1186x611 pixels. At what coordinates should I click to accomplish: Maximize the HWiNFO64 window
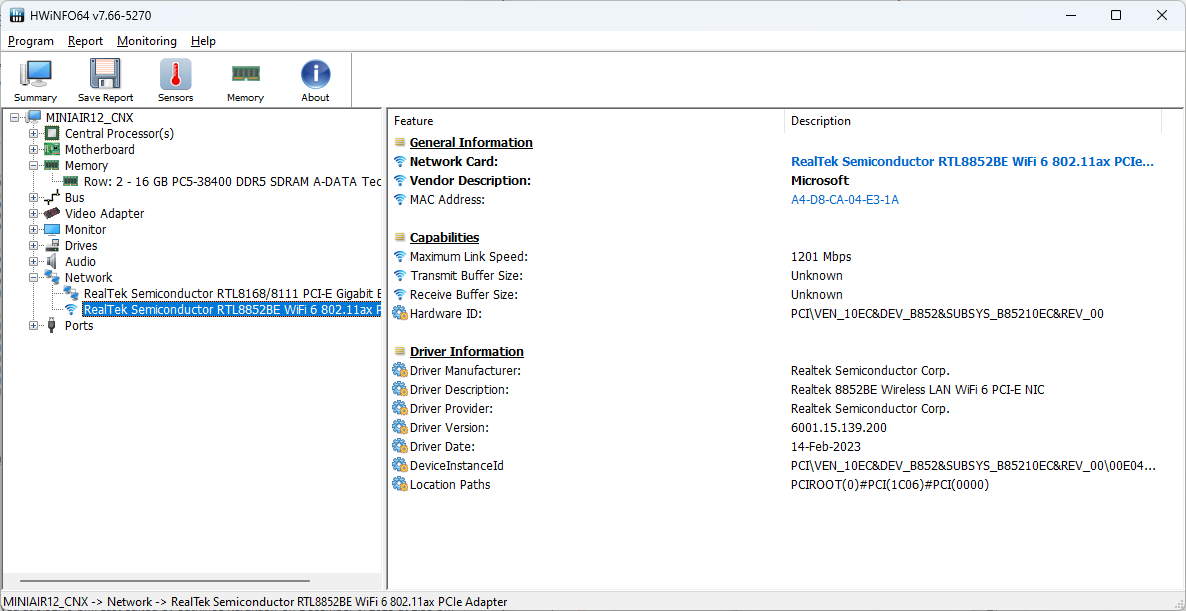coord(1116,15)
